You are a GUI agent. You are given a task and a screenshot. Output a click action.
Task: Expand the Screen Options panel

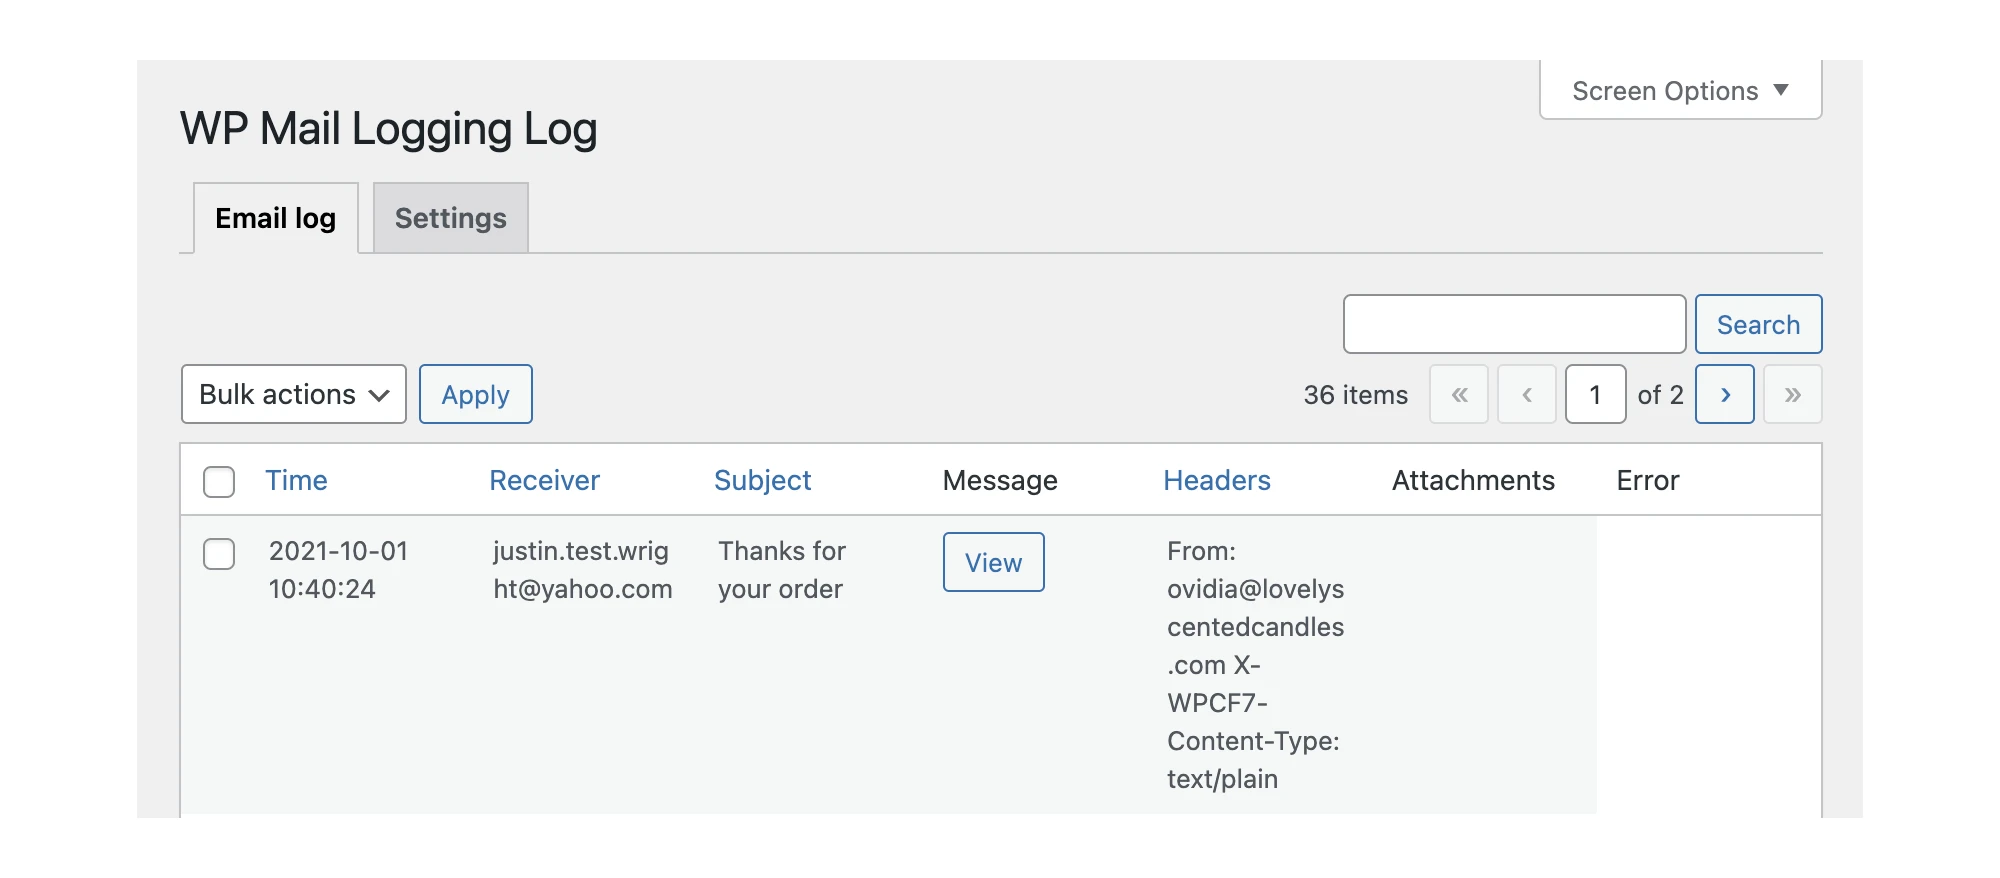[x=1680, y=91]
